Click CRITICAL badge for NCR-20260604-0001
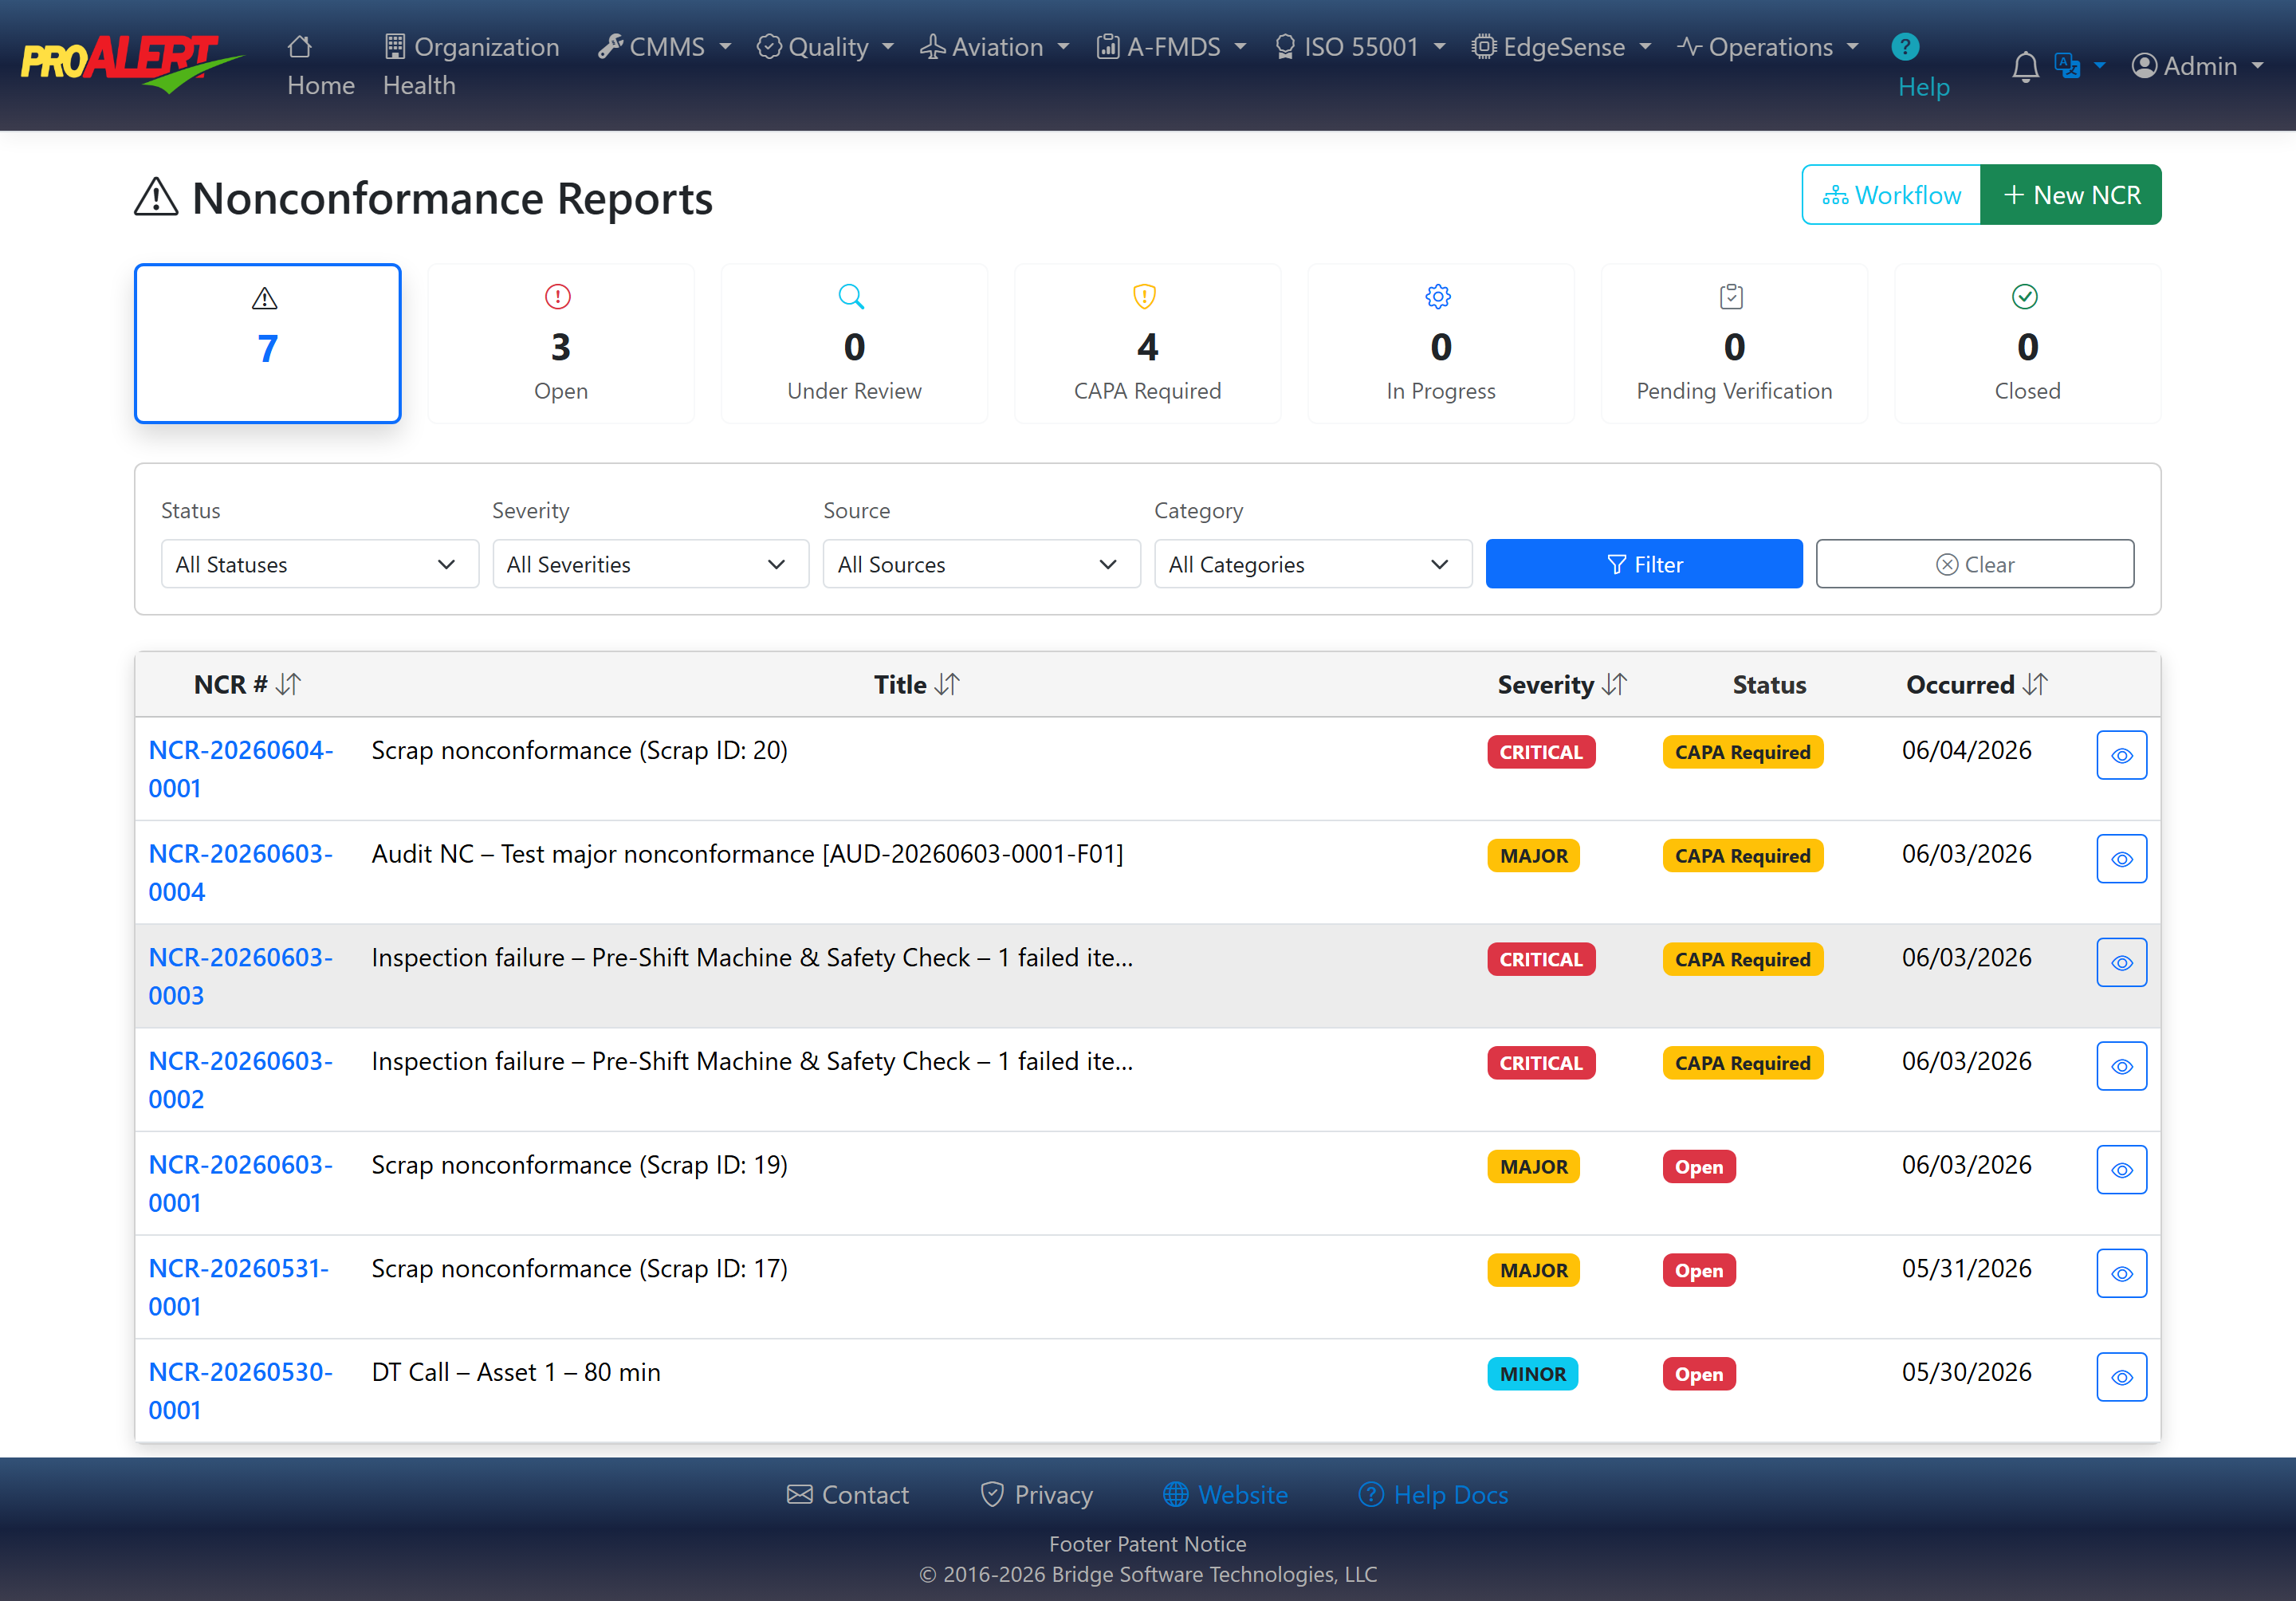Screen dimensions: 2296x1601 1541,752
